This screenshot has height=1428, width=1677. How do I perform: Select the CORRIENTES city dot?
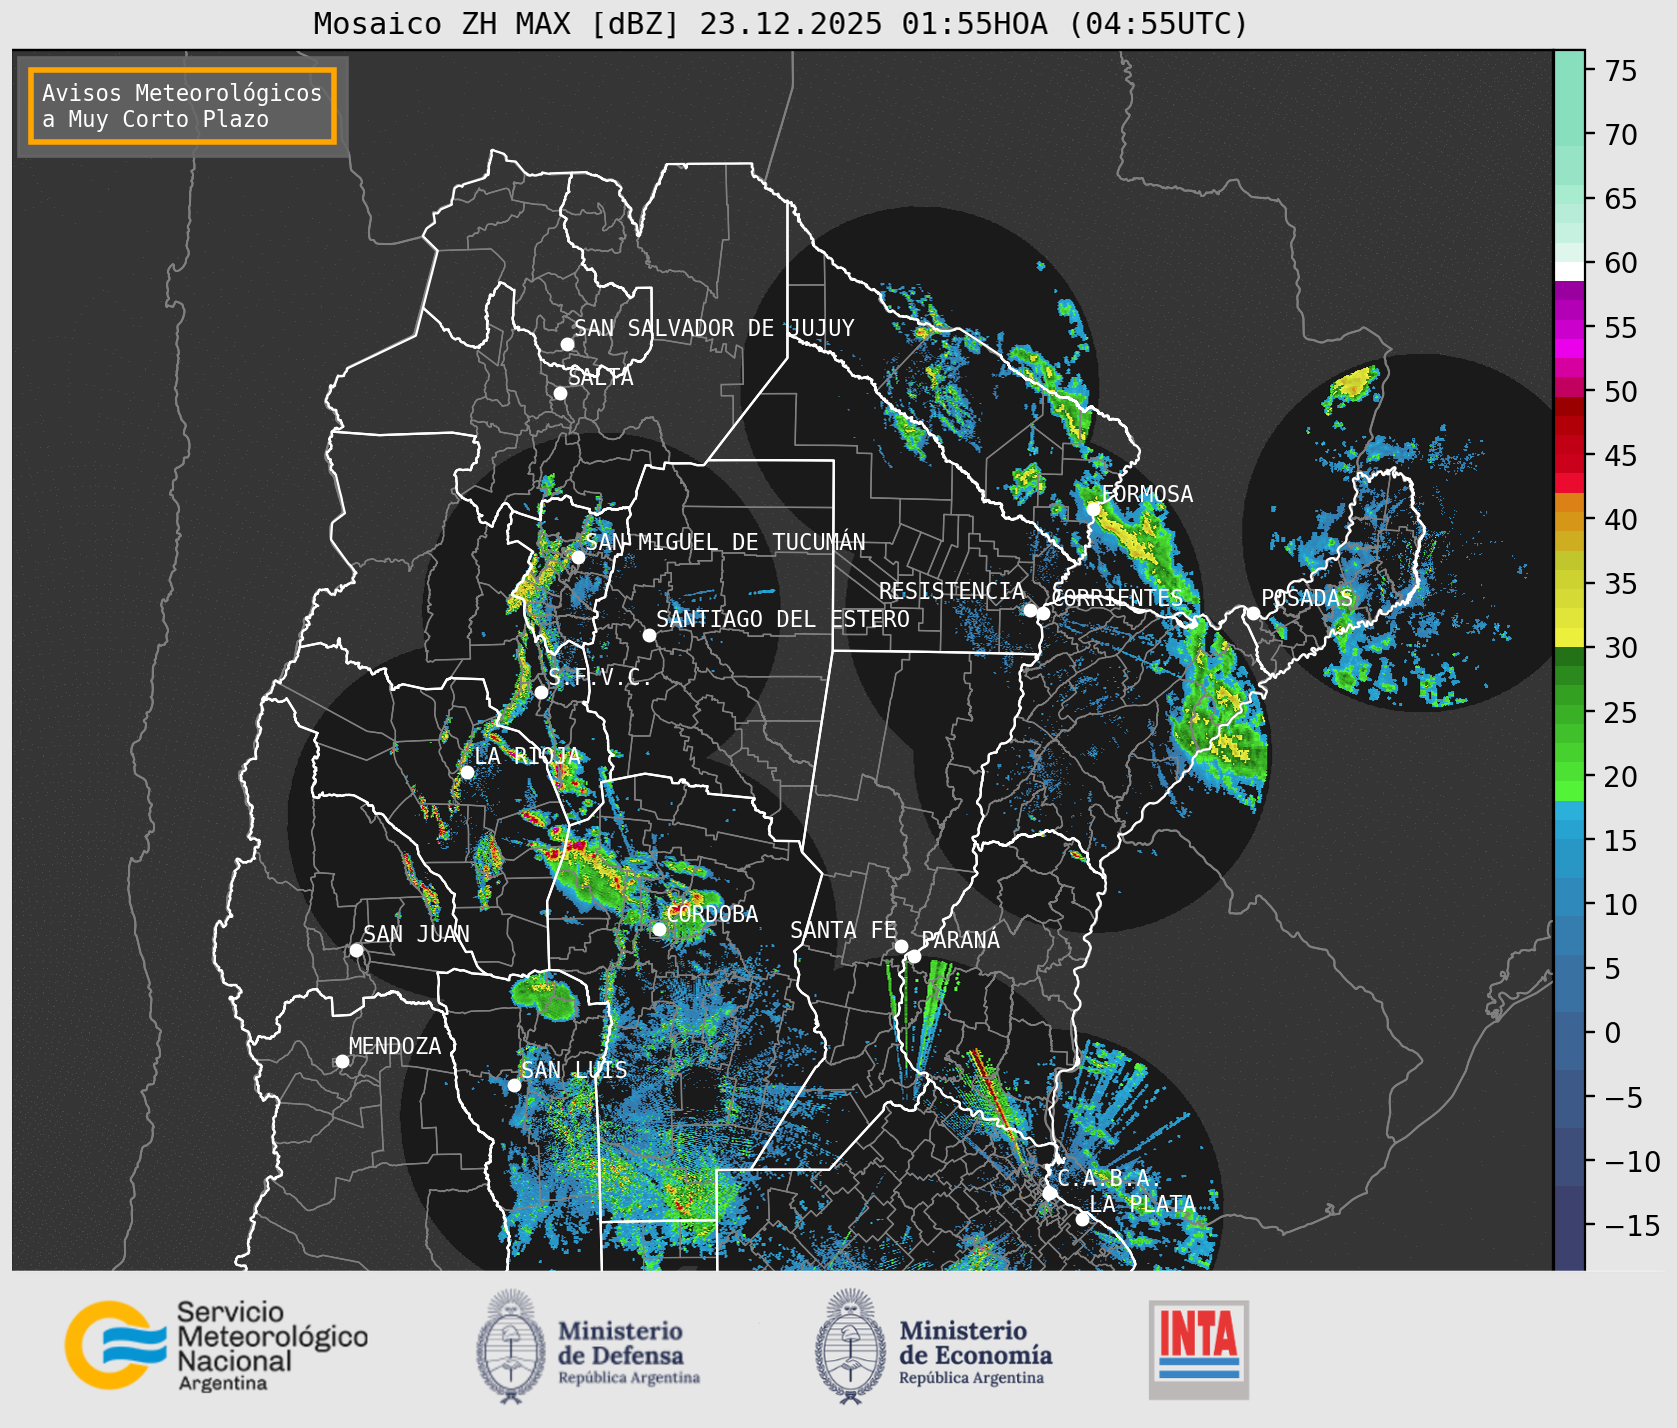click(x=1043, y=613)
